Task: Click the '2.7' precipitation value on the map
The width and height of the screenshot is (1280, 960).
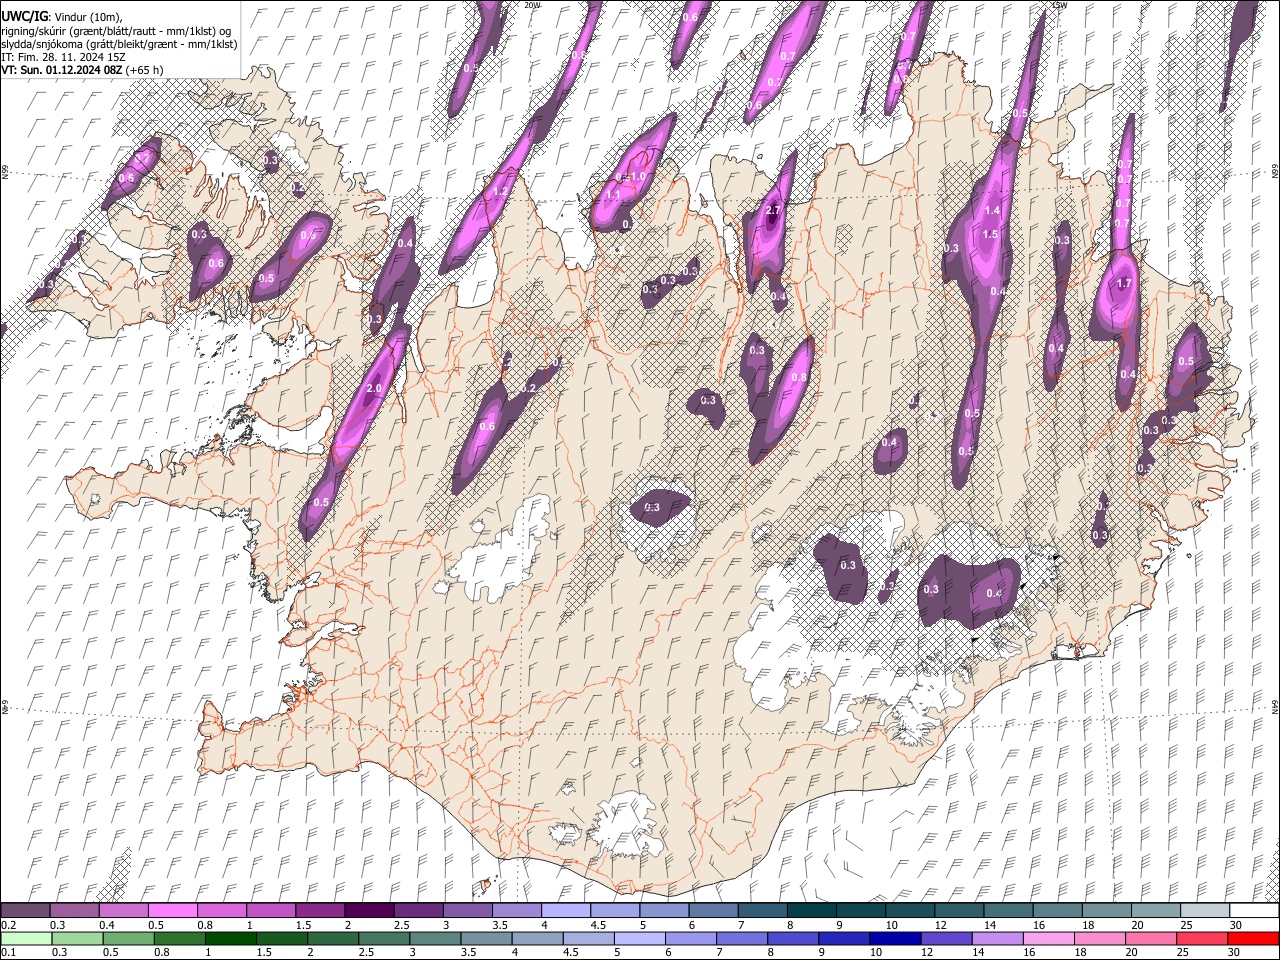Action: [x=772, y=211]
